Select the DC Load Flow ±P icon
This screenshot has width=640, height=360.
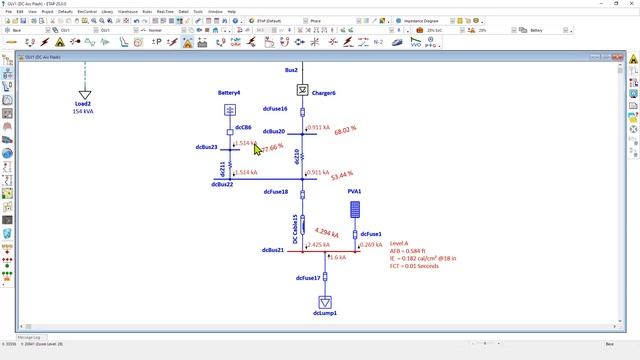click(x=157, y=42)
